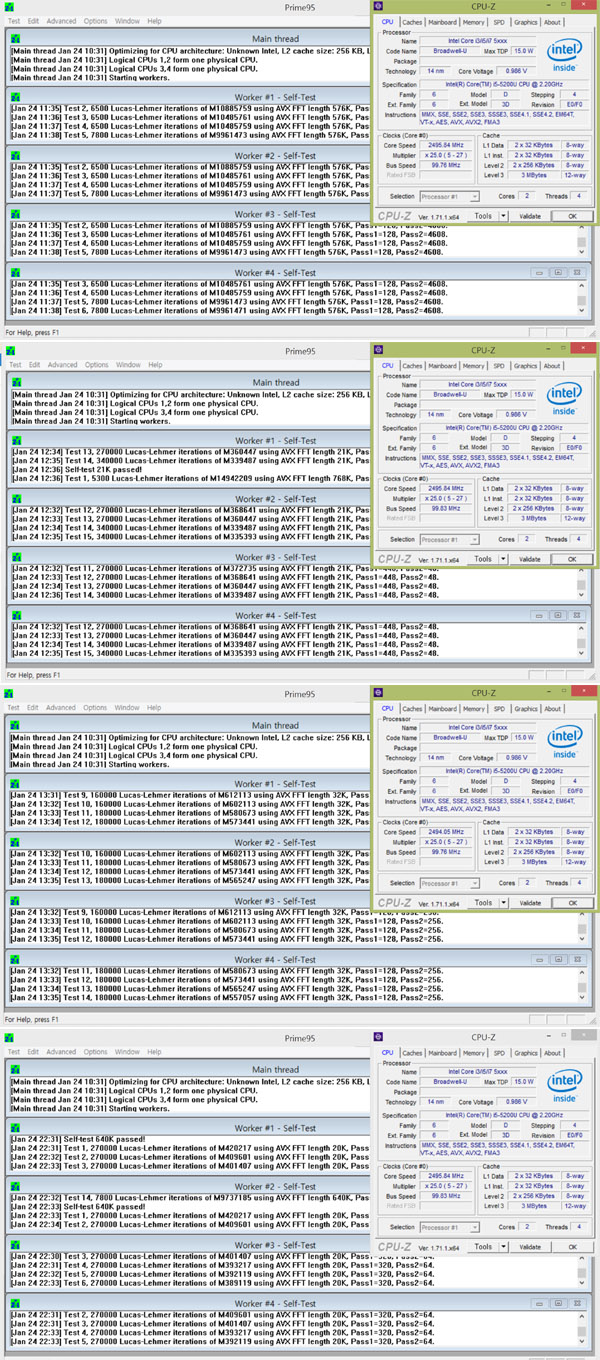Viewport: 600px width, 1360px height.
Task: Click Worker #3 window icon in the 13:3x Prime95 capture
Action: [14, 901]
